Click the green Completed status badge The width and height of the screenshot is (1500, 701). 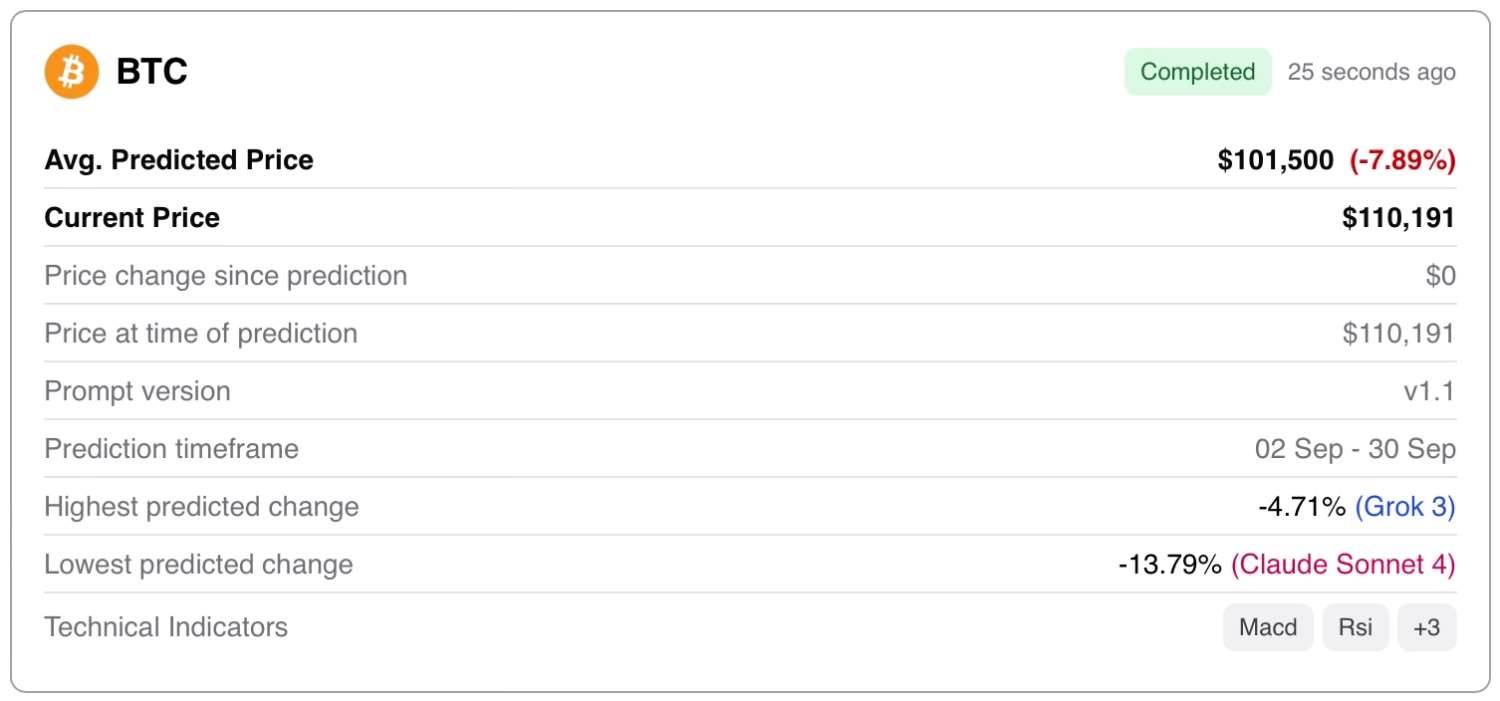coord(1197,72)
